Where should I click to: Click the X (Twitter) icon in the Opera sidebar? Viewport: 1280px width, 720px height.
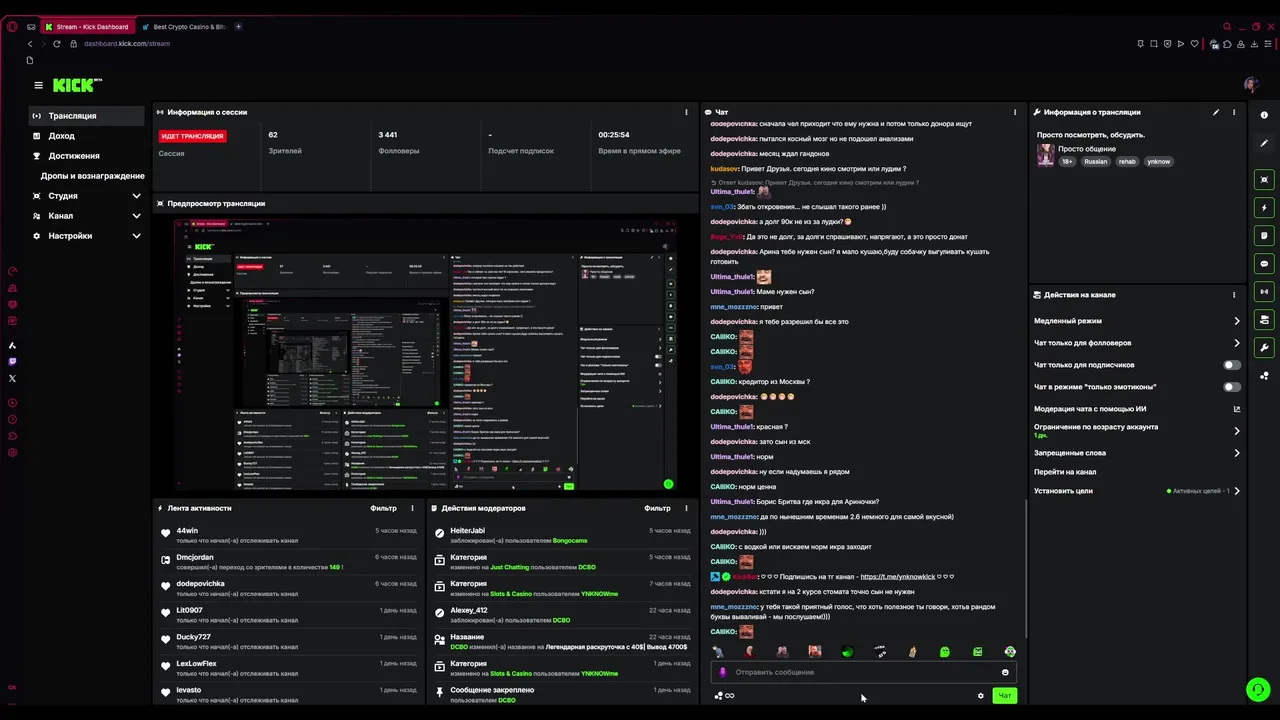(x=12, y=378)
